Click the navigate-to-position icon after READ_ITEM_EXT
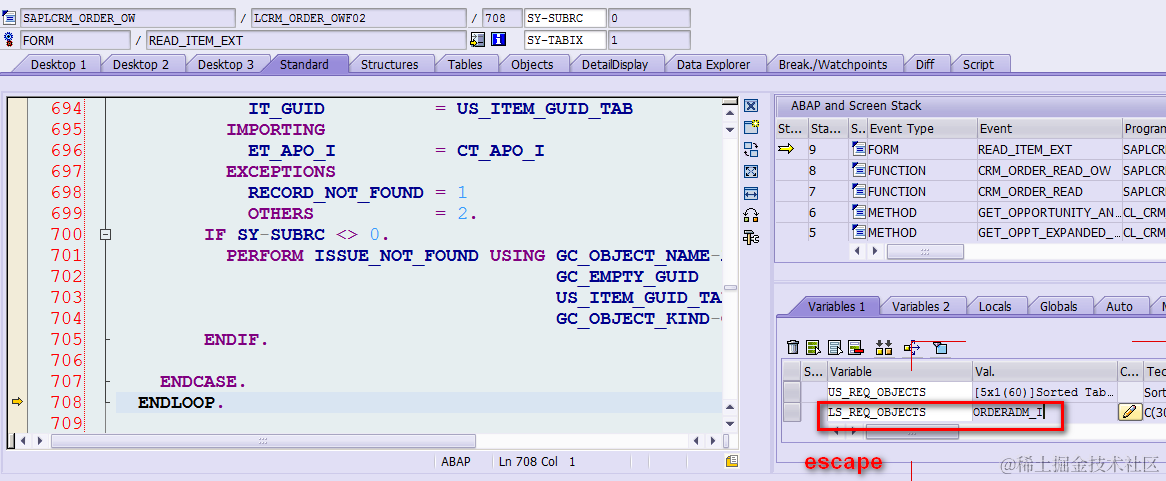Screen dimensions: 1166x481 coord(477,39)
